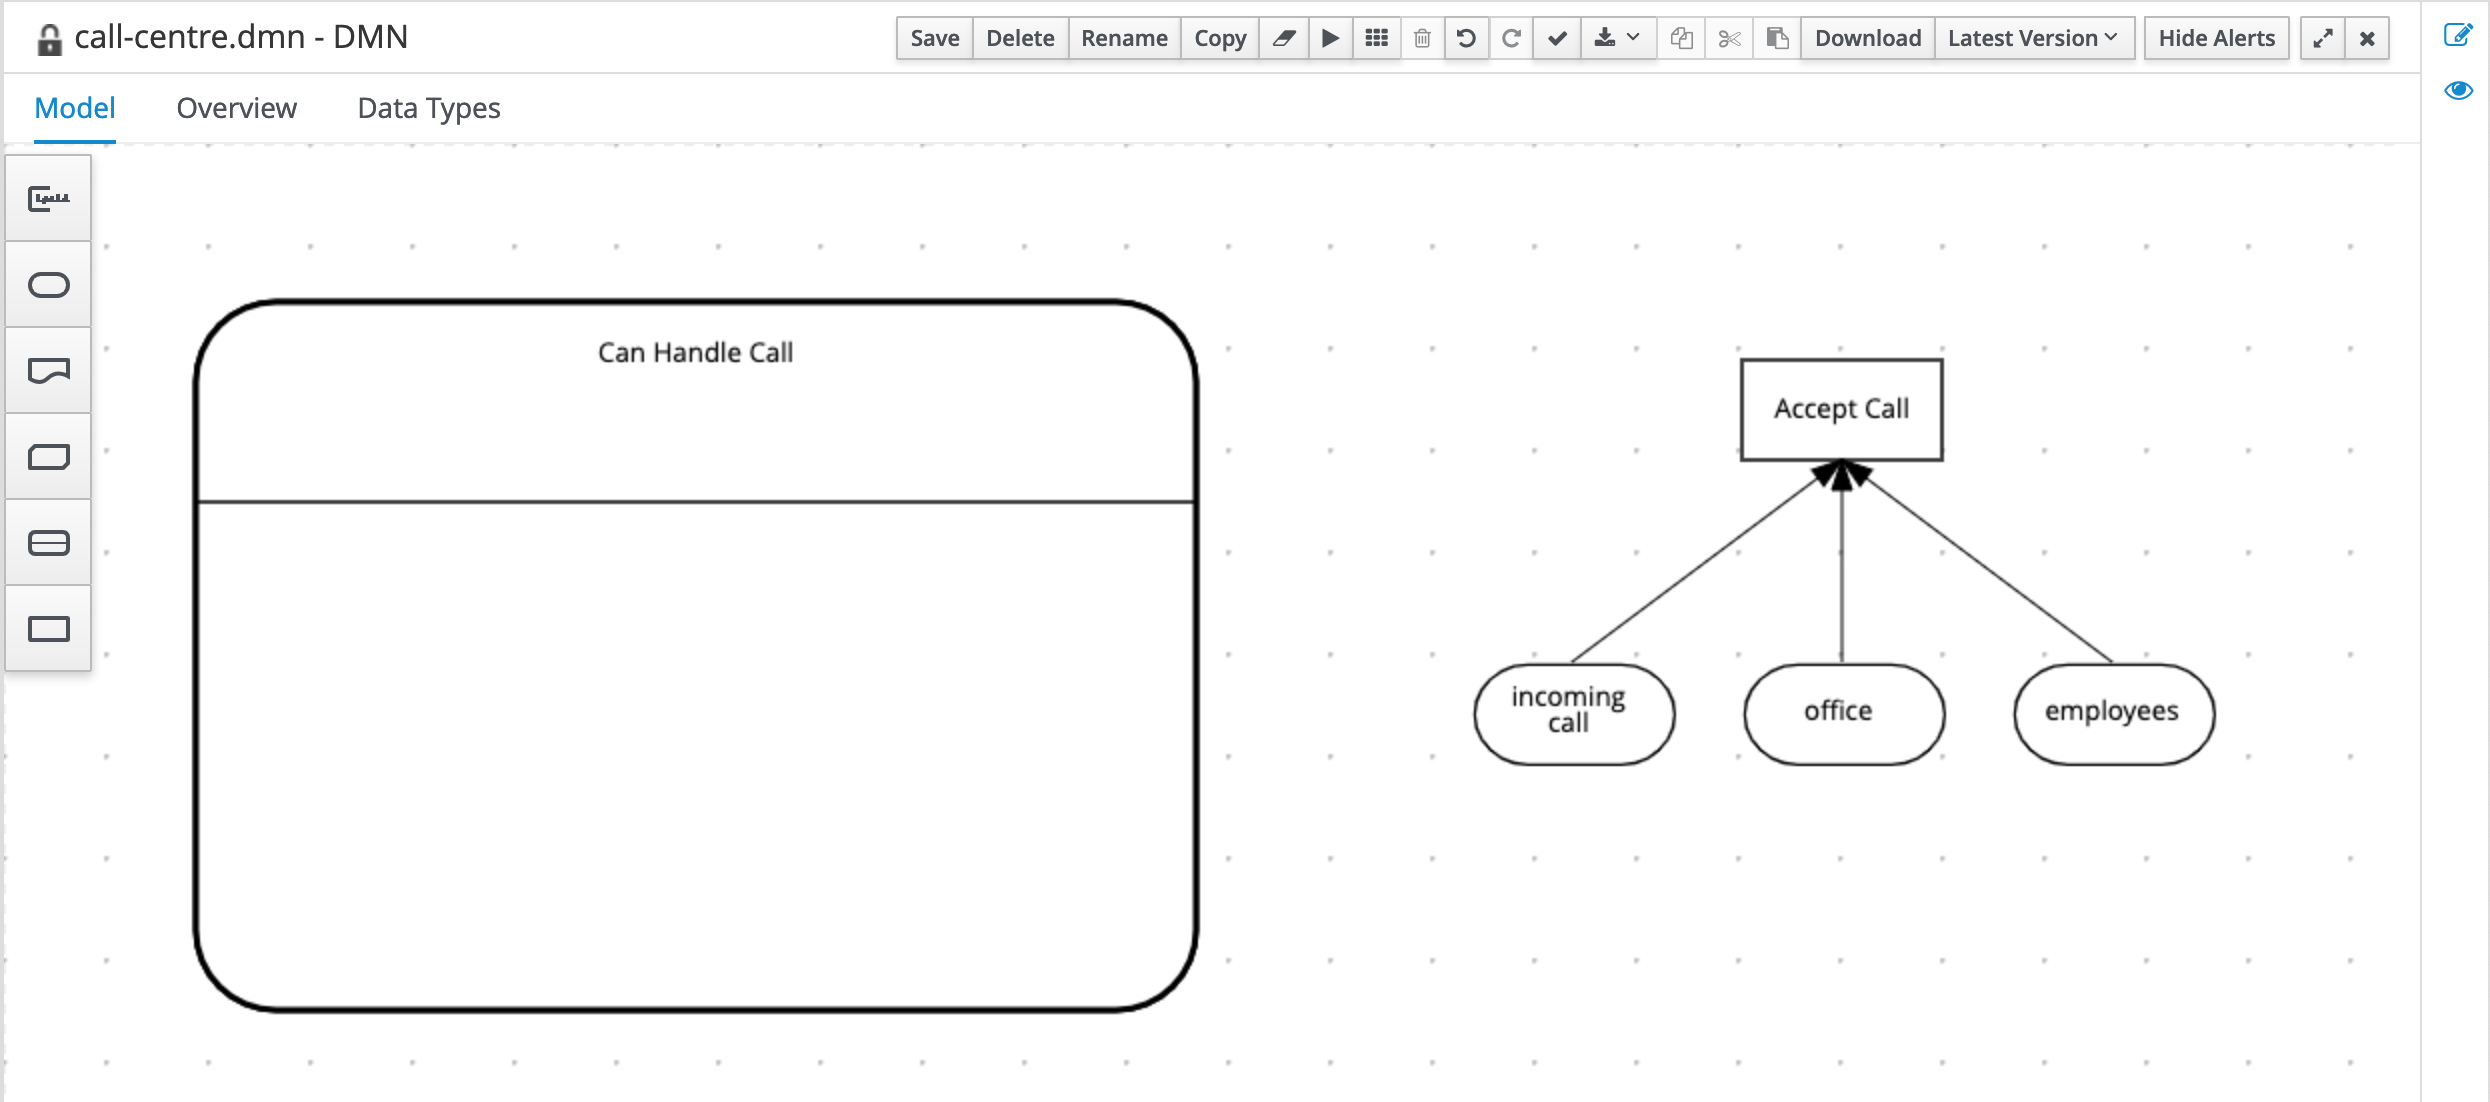
Task: Select the decision service palette shape
Action: (x=48, y=543)
